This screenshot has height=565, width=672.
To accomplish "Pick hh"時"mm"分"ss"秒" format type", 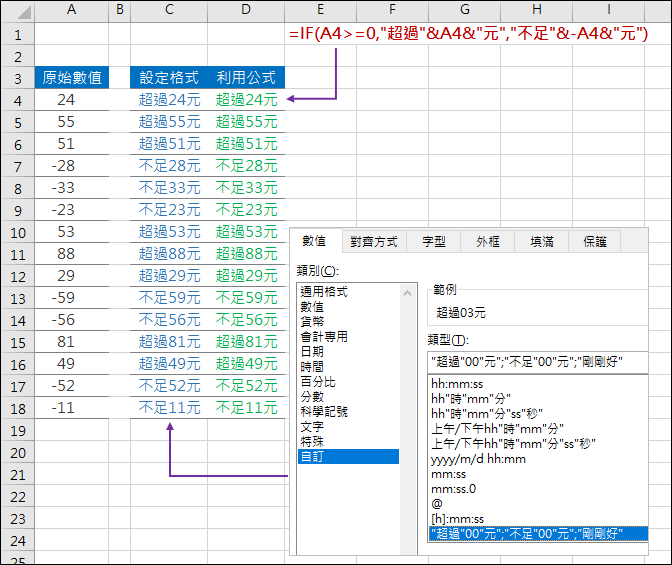I will (x=538, y=414).
